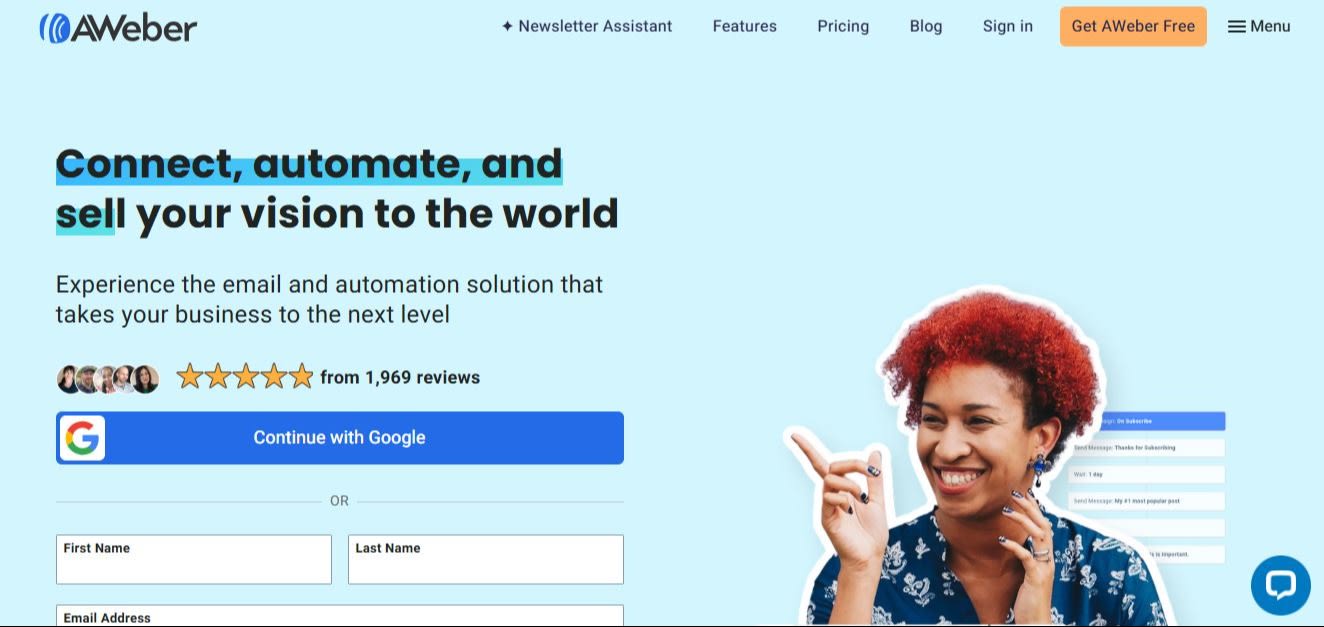The width and height of the screenshot is (1324, 627).
Task: Open the Newsletter Assistant link
Action: click(x=594, y=26)
